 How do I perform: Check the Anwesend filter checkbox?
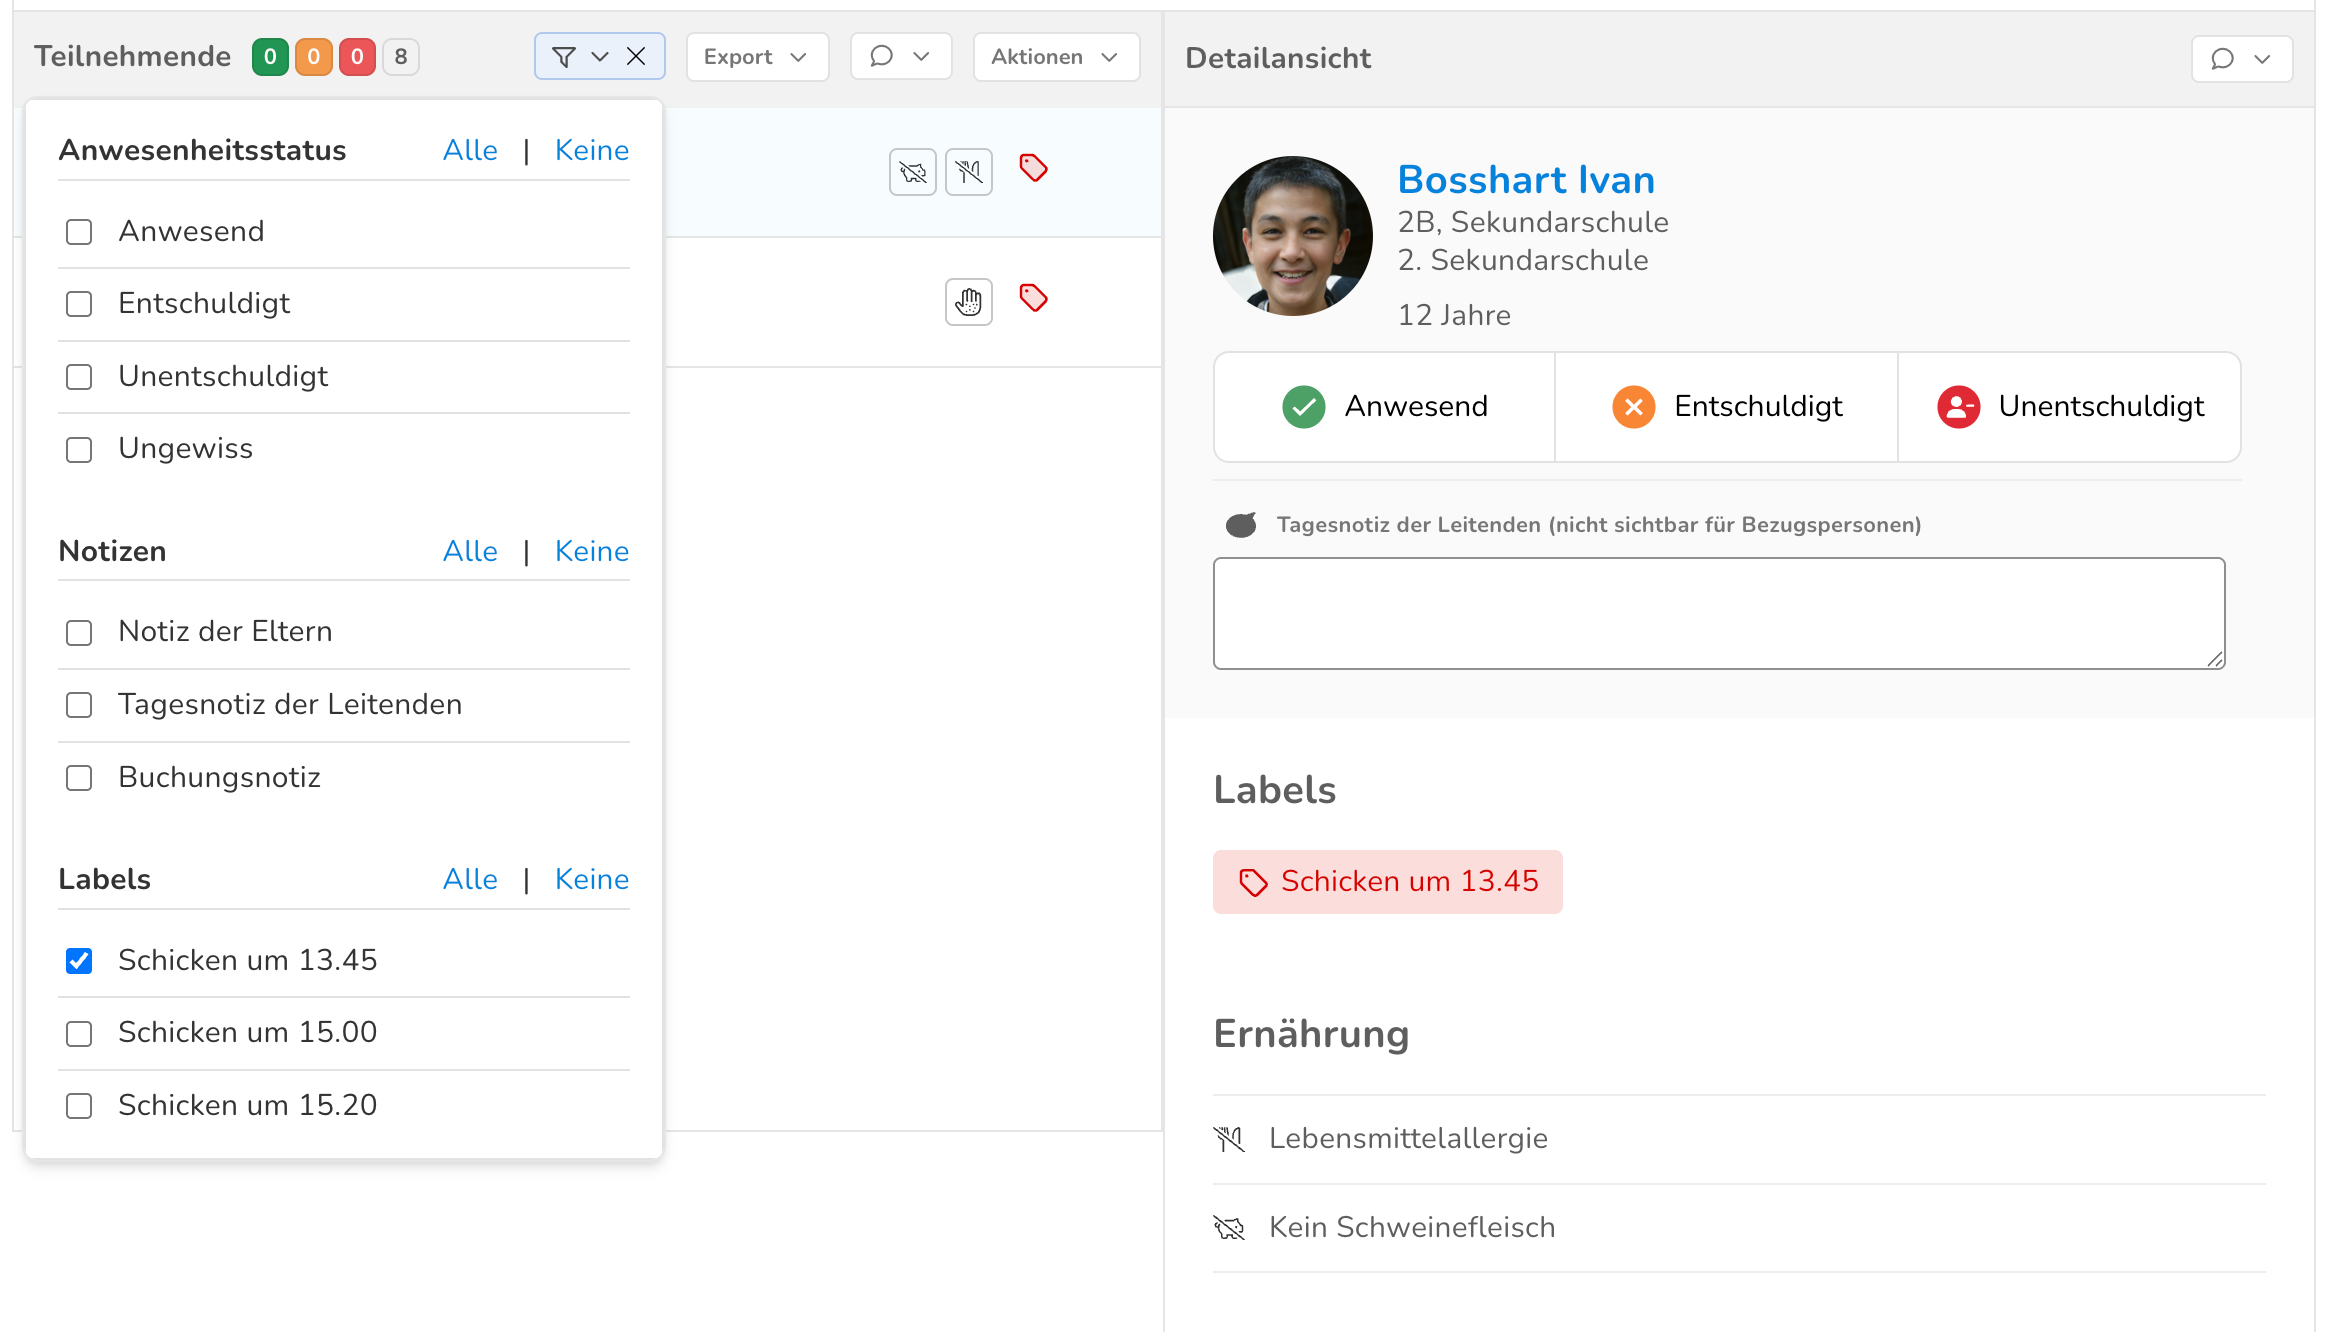[79, 232]
